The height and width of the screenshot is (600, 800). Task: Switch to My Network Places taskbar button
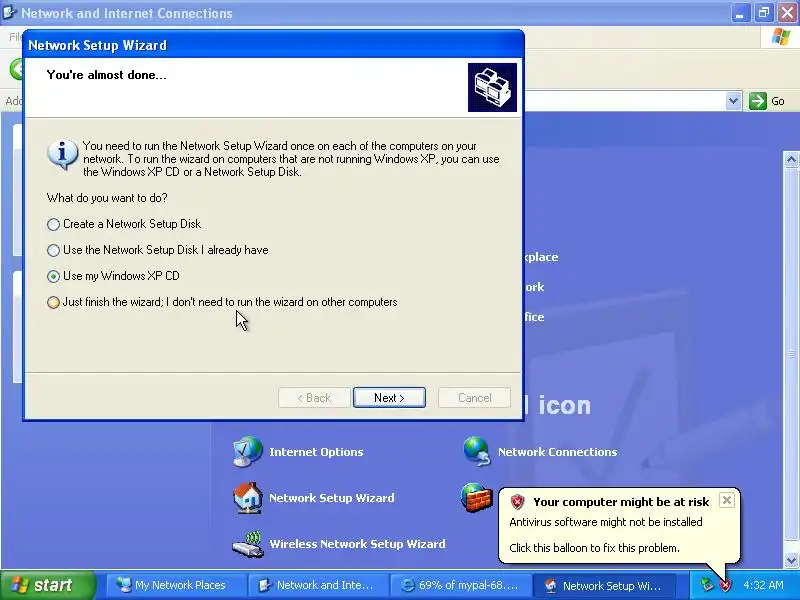coord(176,585)
